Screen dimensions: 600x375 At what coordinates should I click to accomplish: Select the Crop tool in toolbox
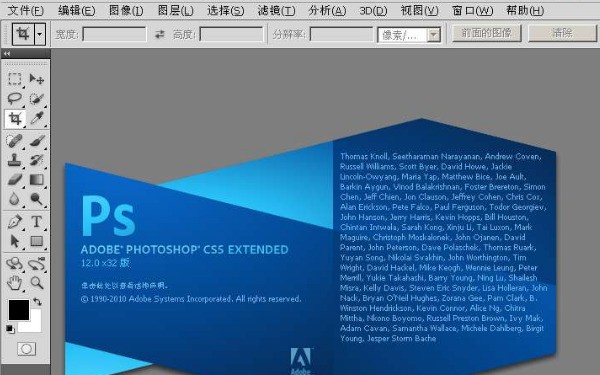pos(15,119)
